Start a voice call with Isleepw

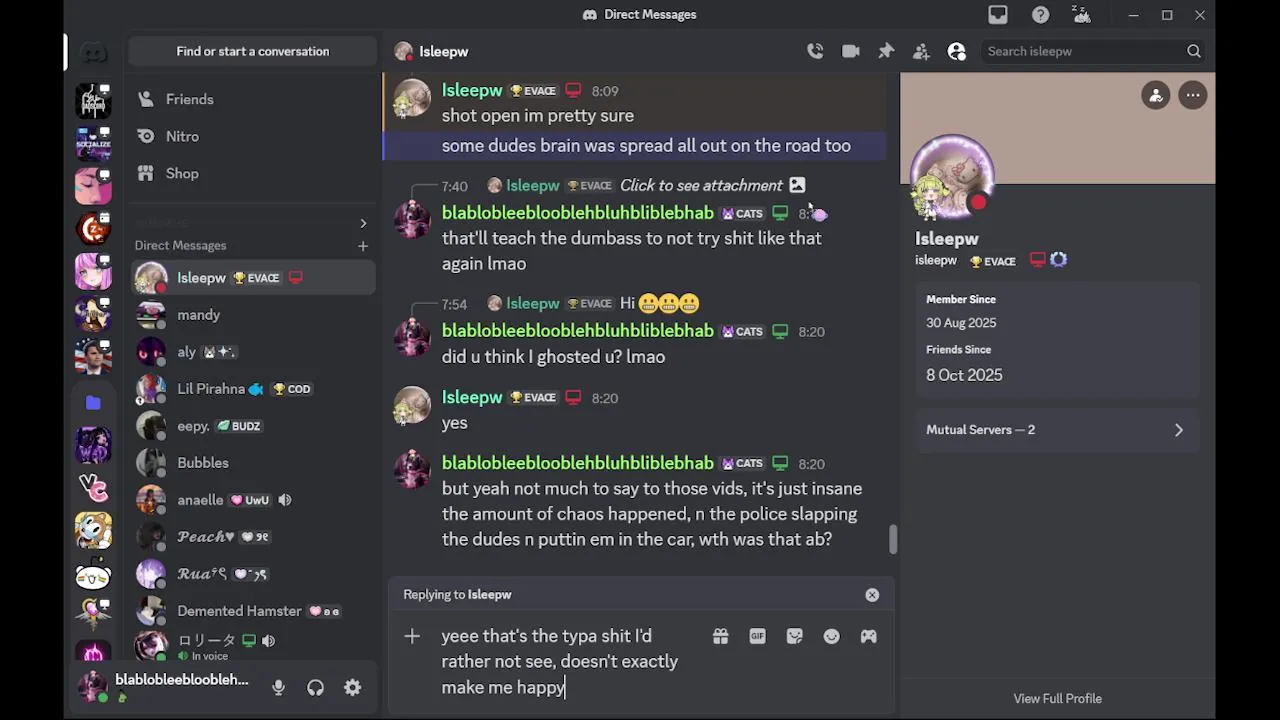tap(815, 51)
